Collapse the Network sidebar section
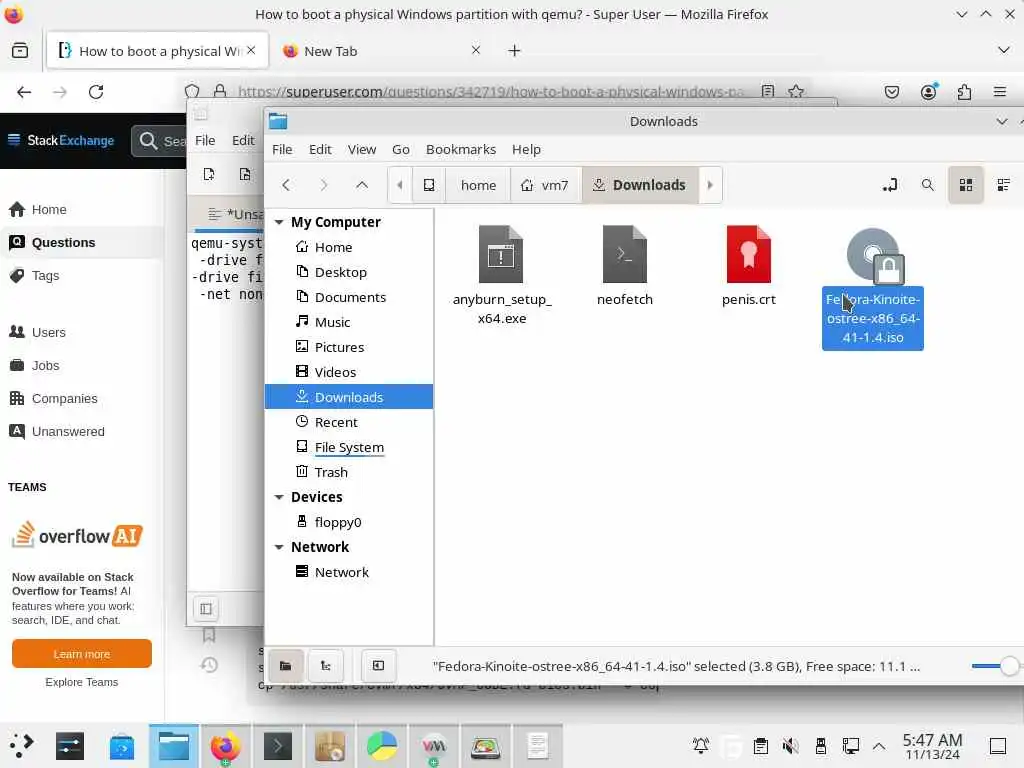The image size is (1024, 768). [x=279, y=547]
